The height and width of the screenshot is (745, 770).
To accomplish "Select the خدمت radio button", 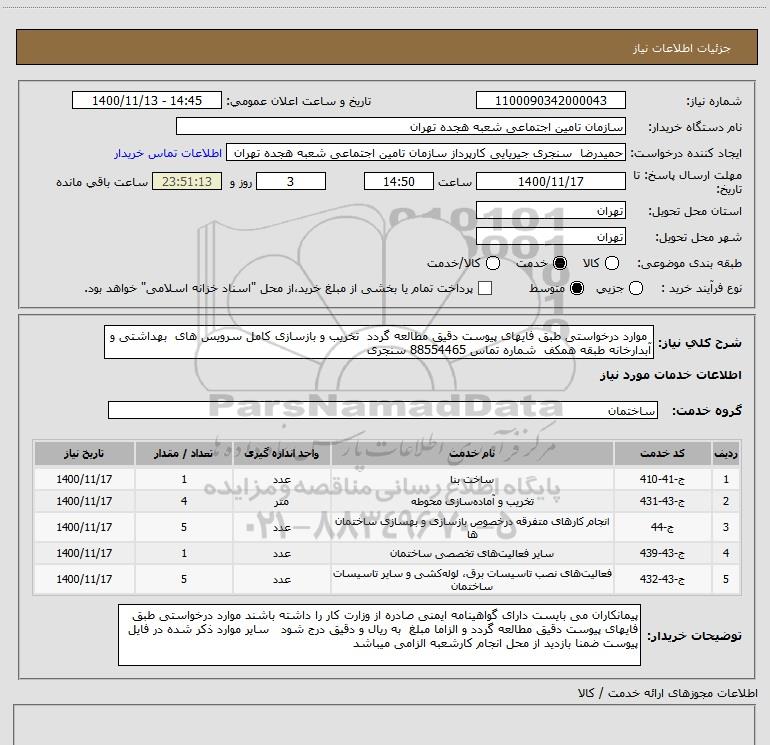I will click(560, 263).
